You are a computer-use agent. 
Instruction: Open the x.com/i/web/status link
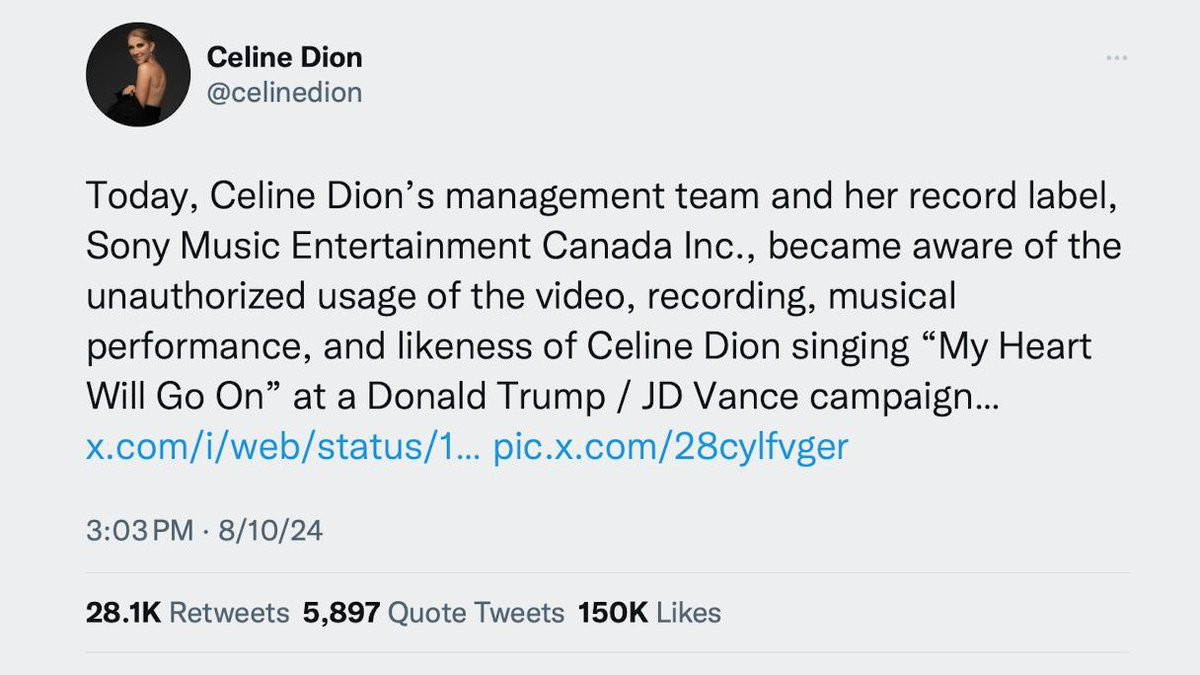[284, 446]
